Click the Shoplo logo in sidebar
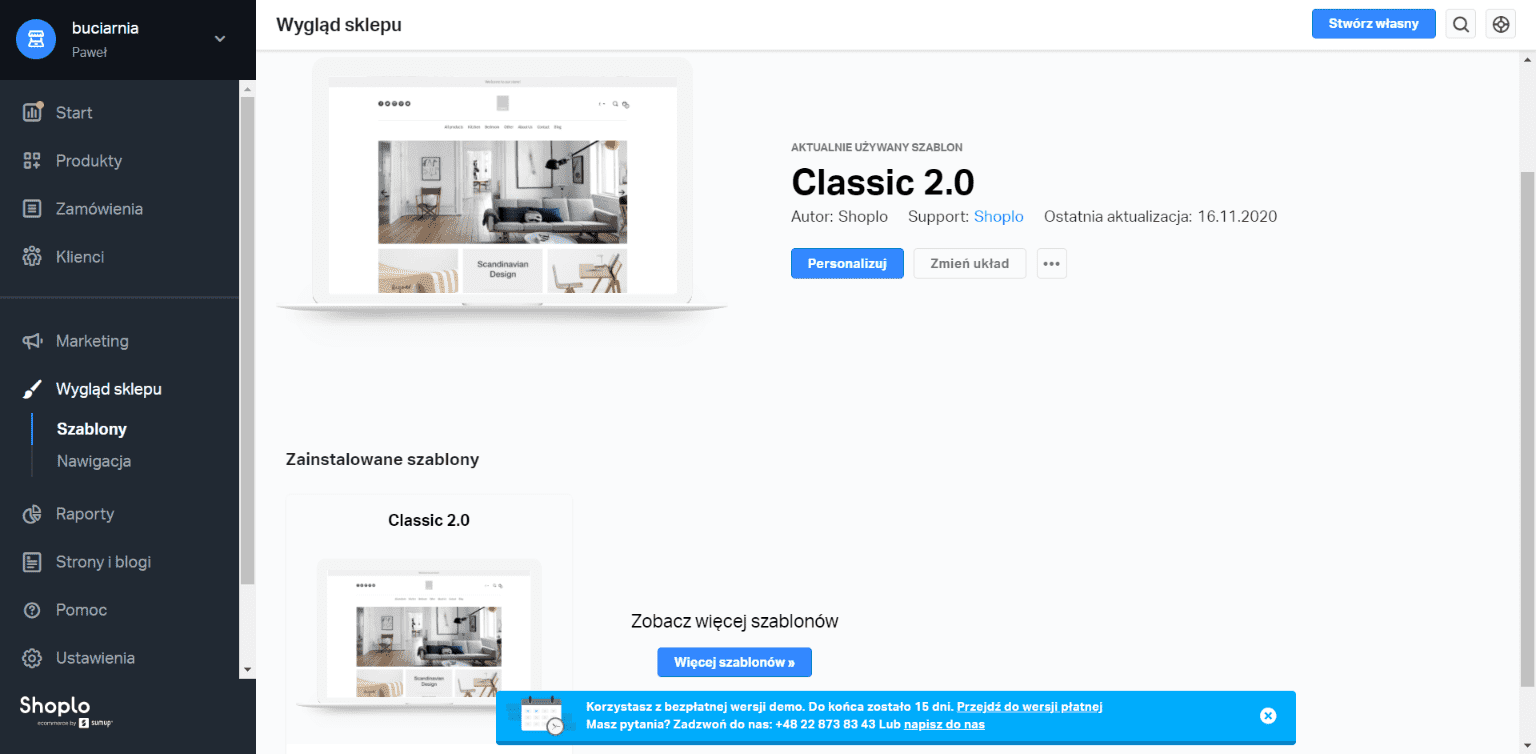 pyautogui.click(x=66, y=709)
